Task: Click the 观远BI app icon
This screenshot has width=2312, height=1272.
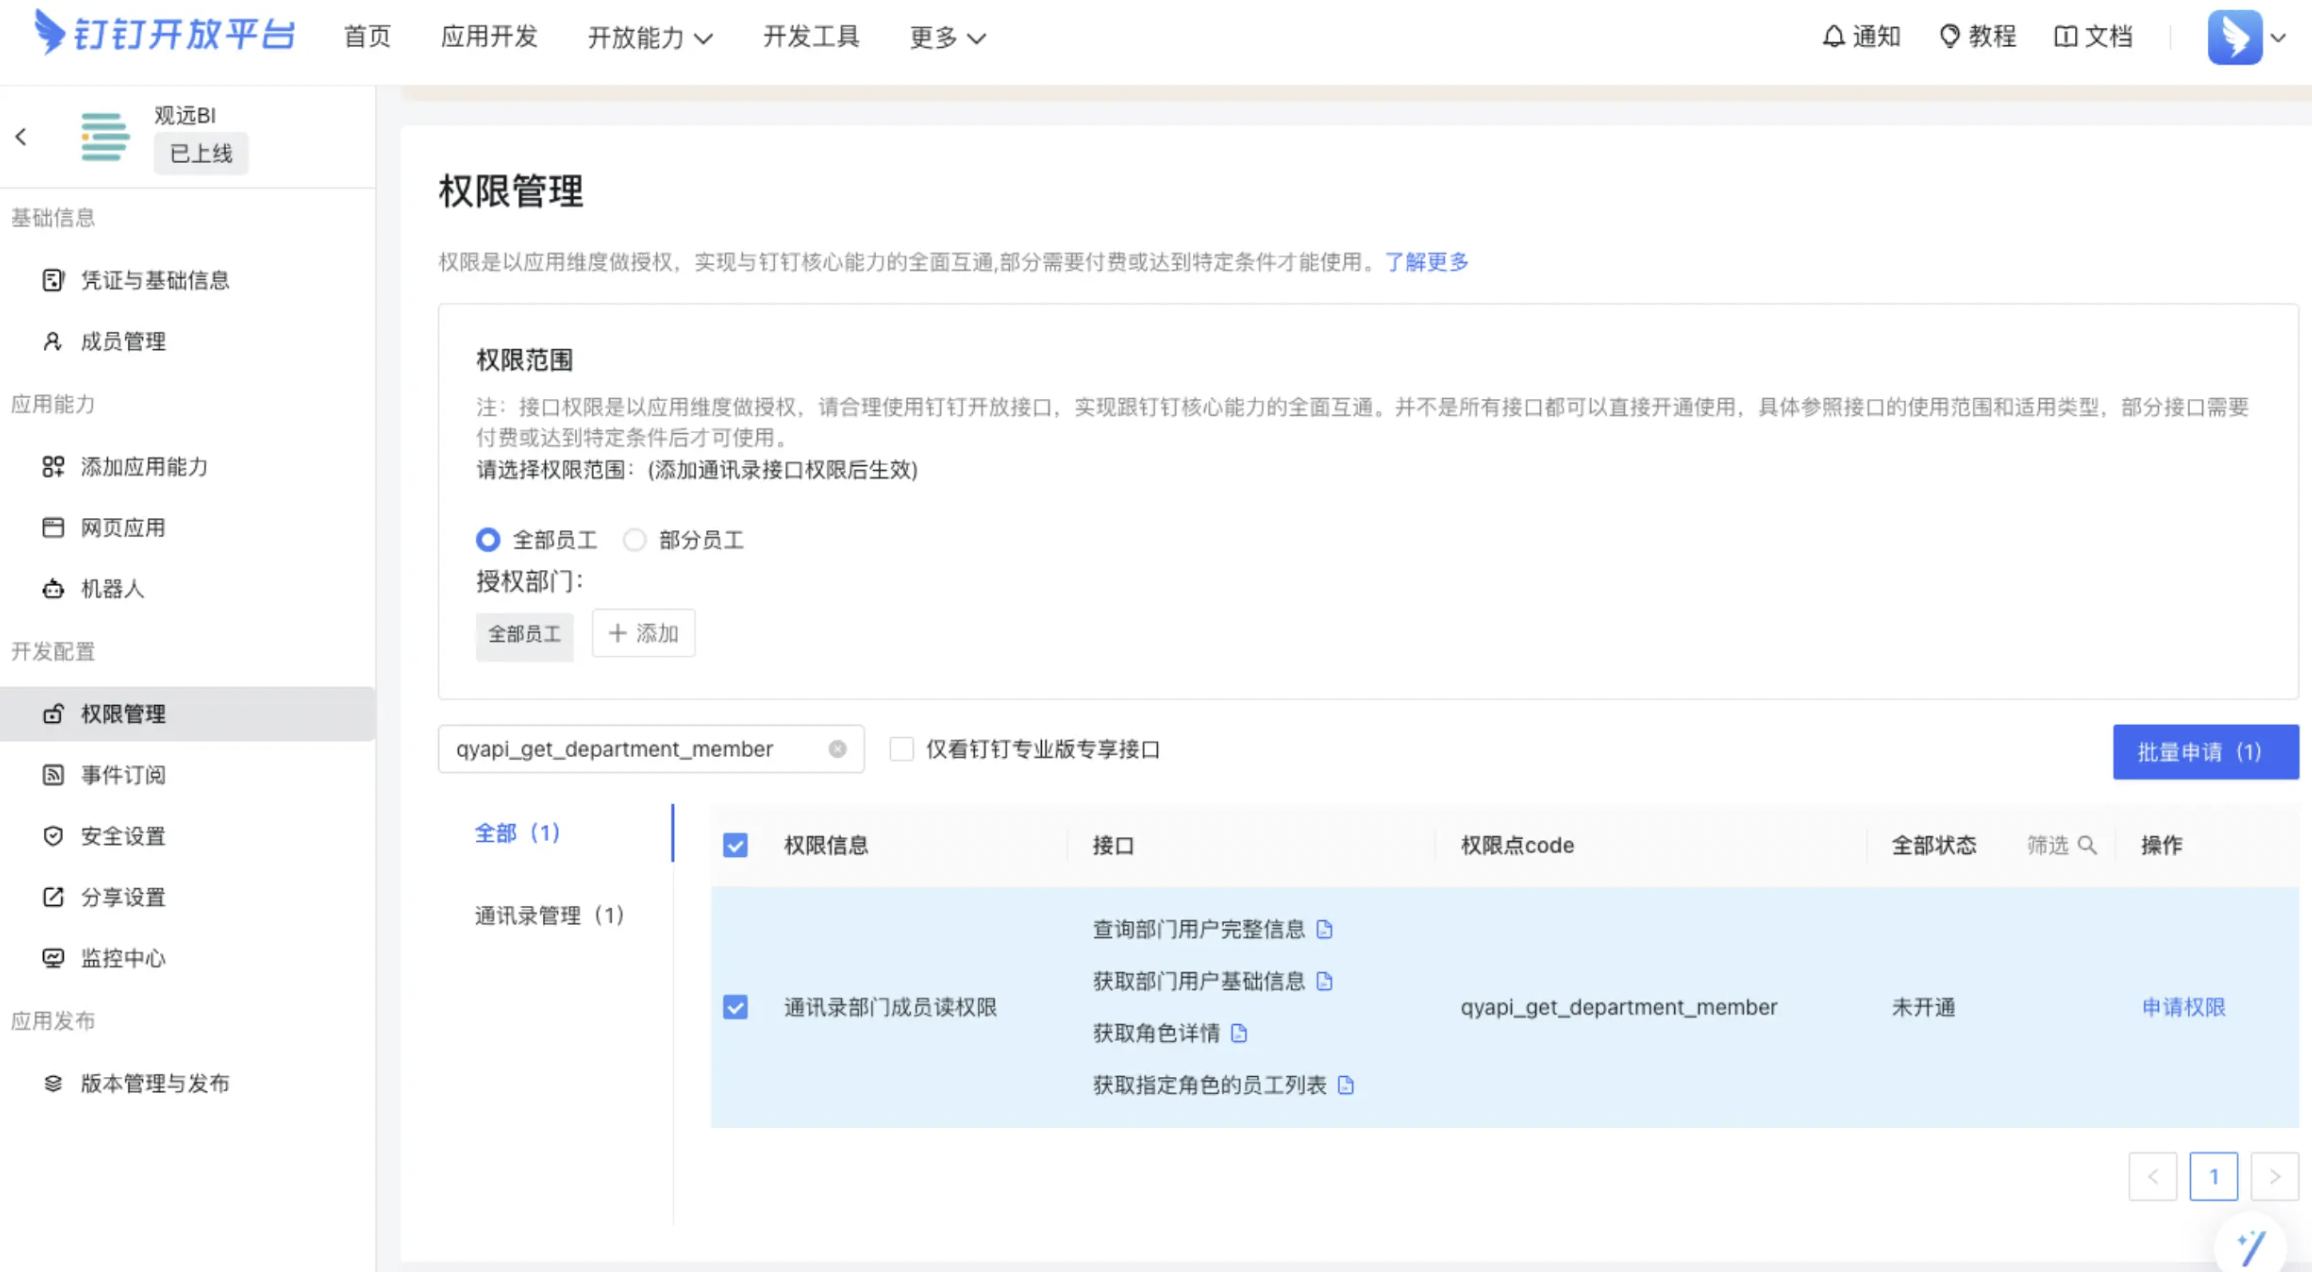Action: click(x=104, y=137)
